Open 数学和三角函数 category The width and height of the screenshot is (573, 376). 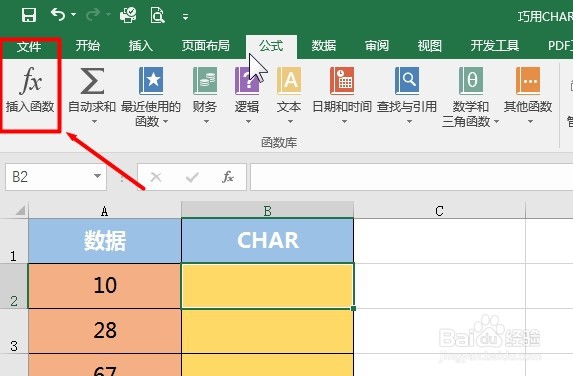[x=470, y=96]
